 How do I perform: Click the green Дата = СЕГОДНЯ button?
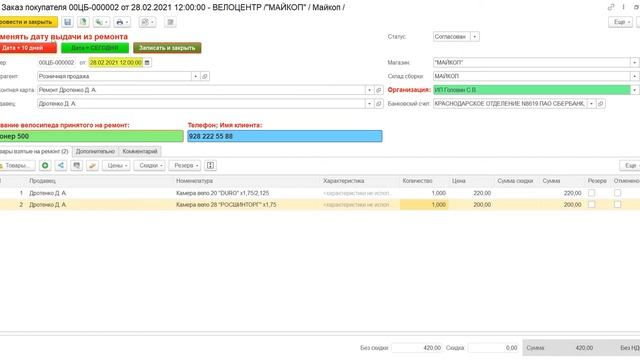pos(95,48)
